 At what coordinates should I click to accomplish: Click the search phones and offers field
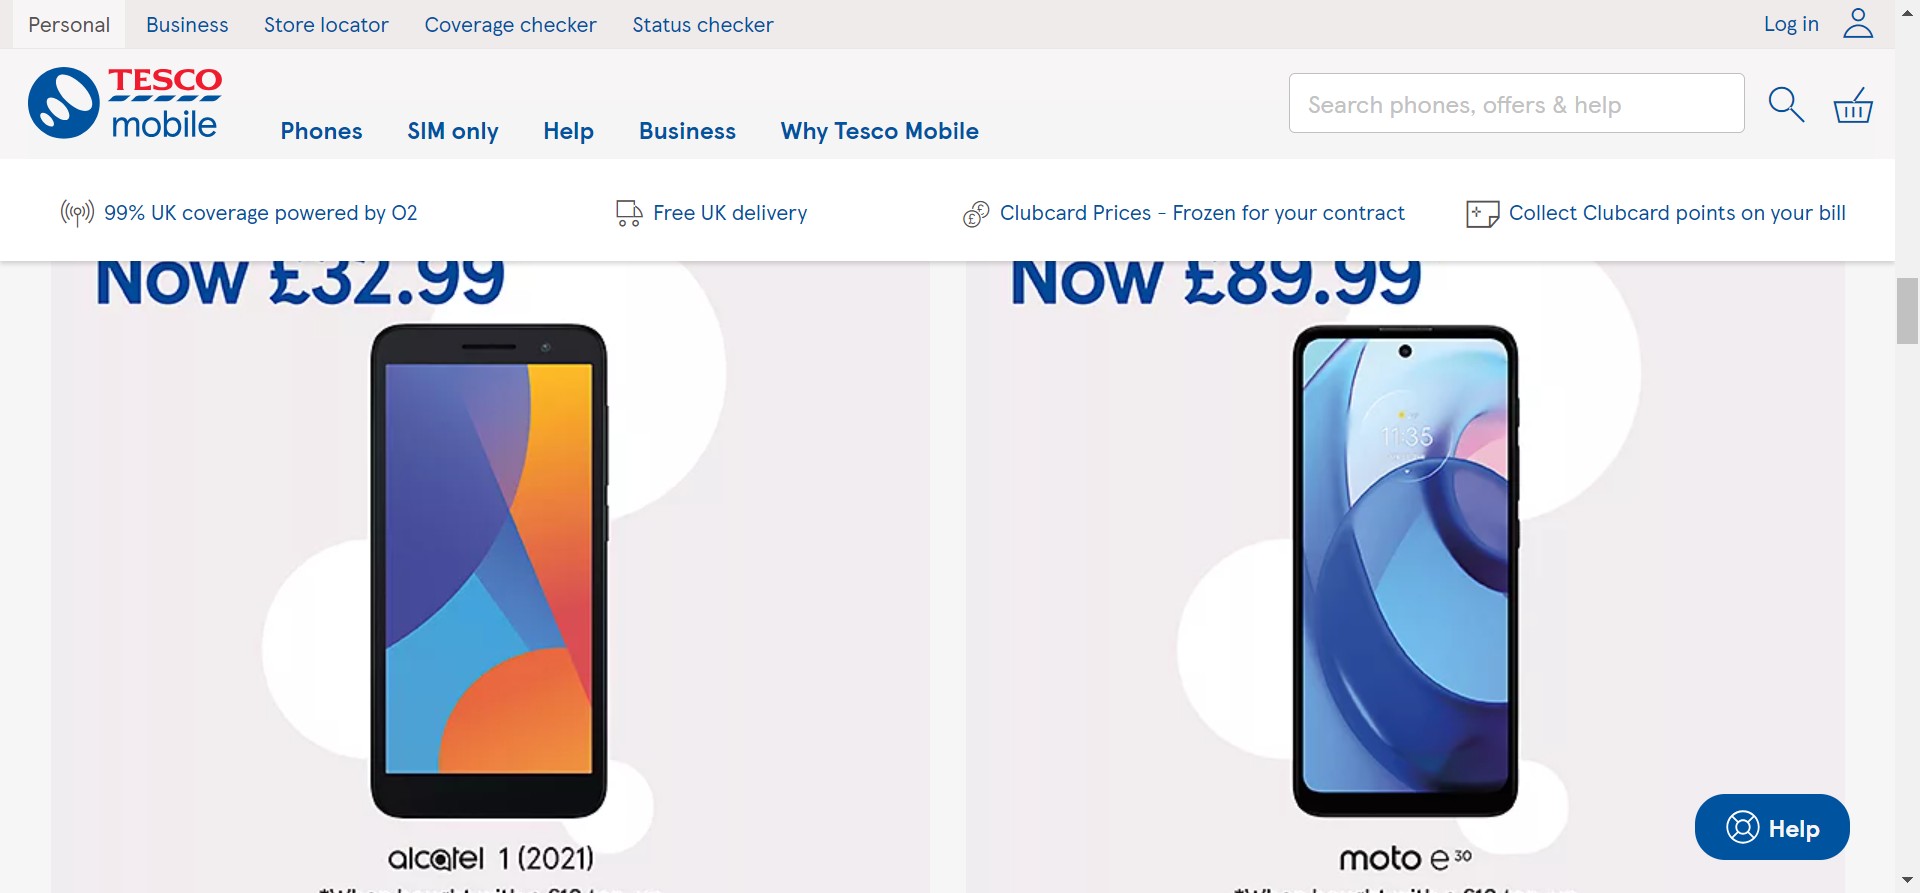tap(1516, 103)
